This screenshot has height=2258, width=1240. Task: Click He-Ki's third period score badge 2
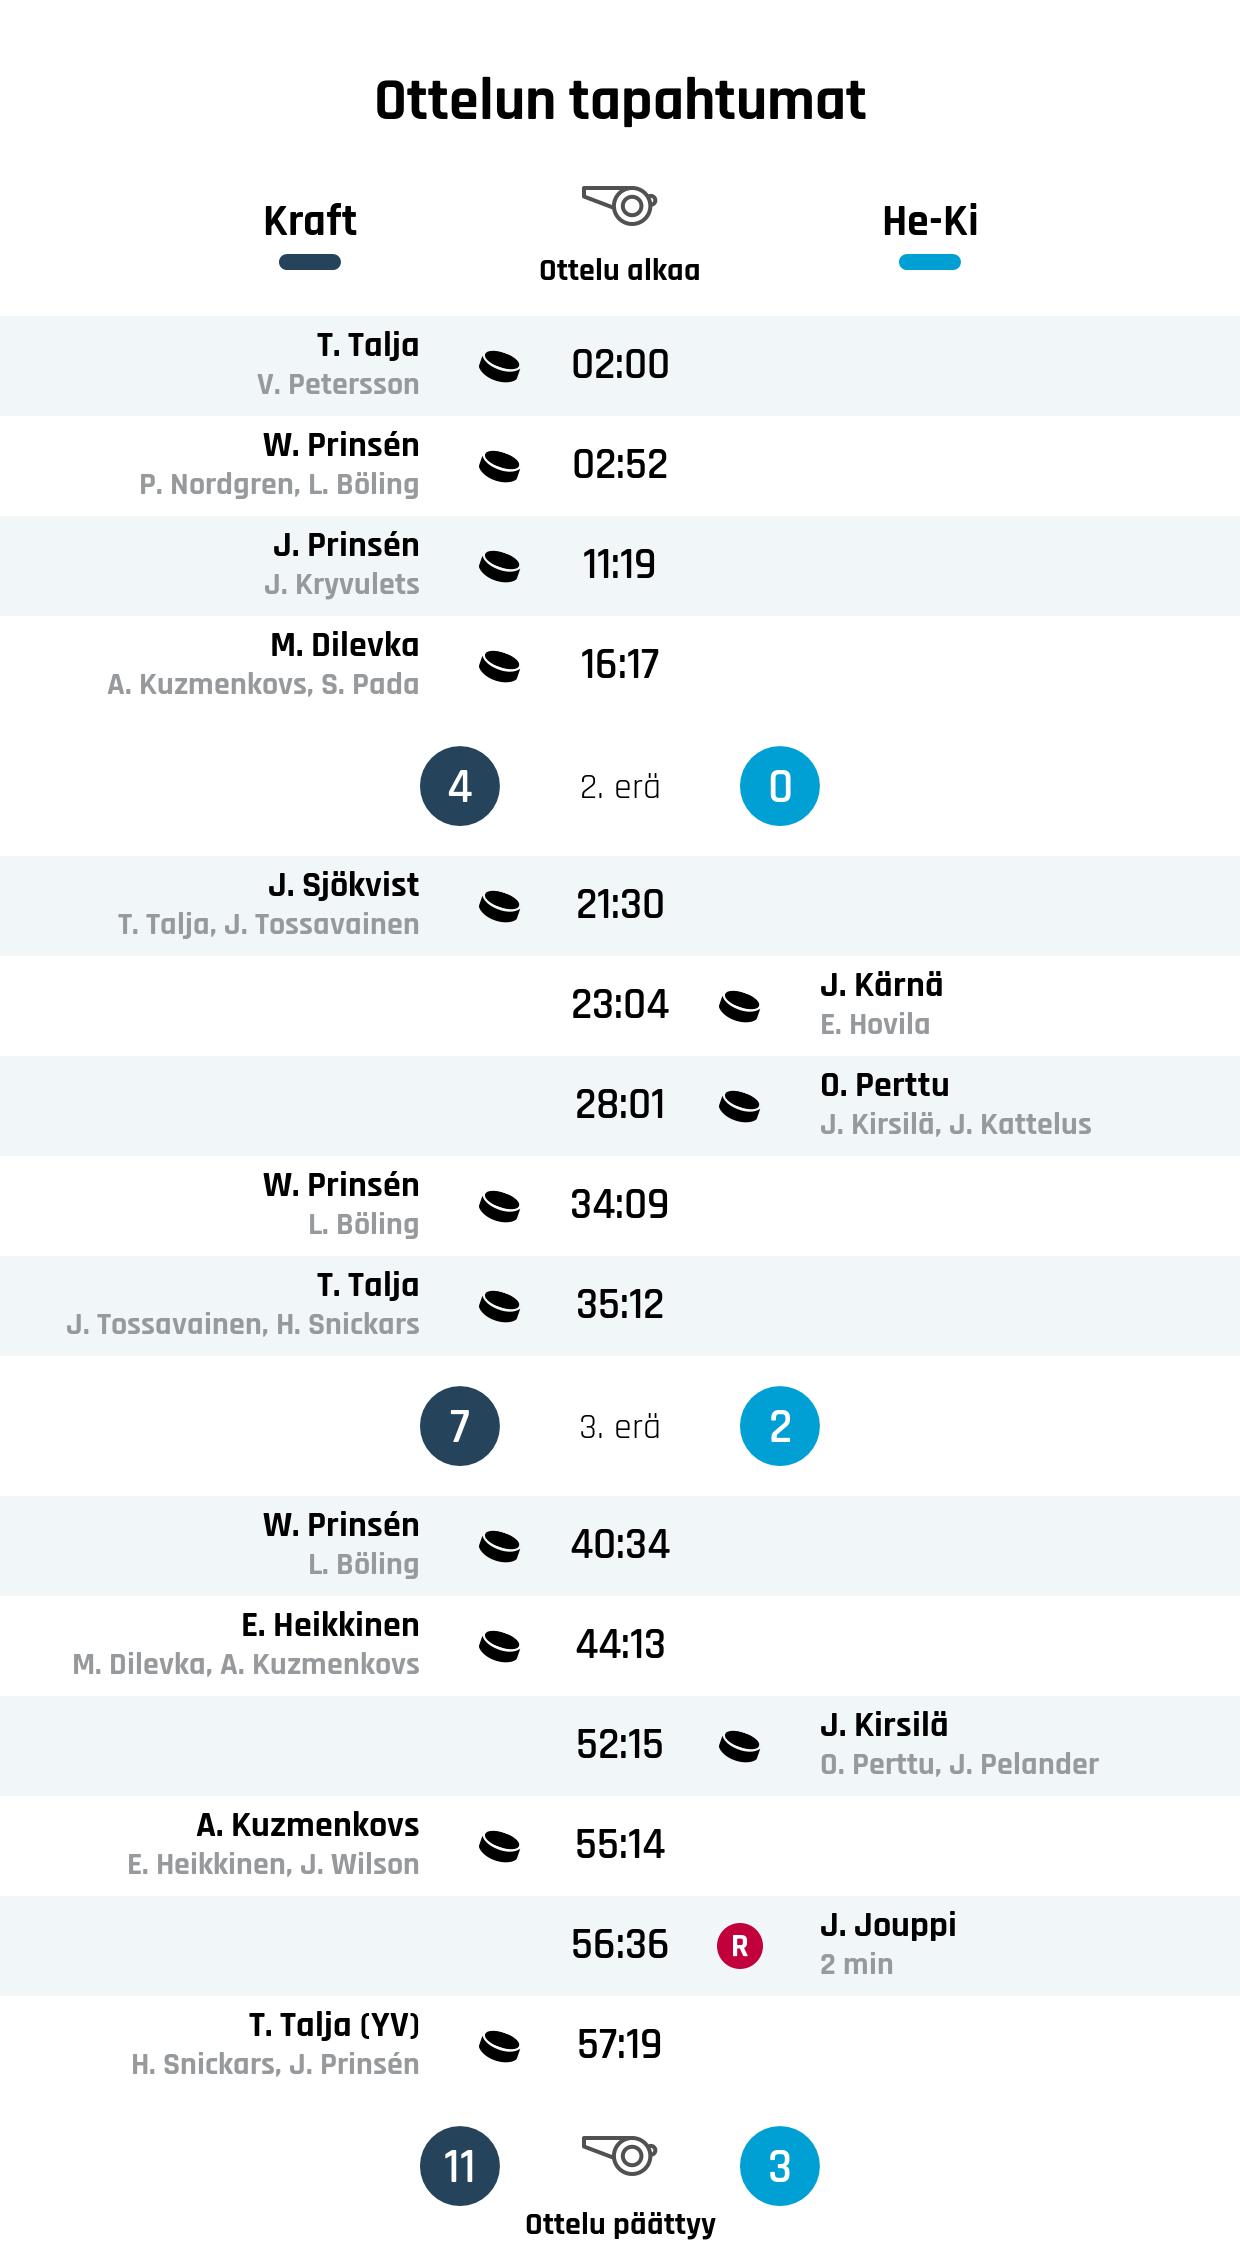[x=780, y=1426]
